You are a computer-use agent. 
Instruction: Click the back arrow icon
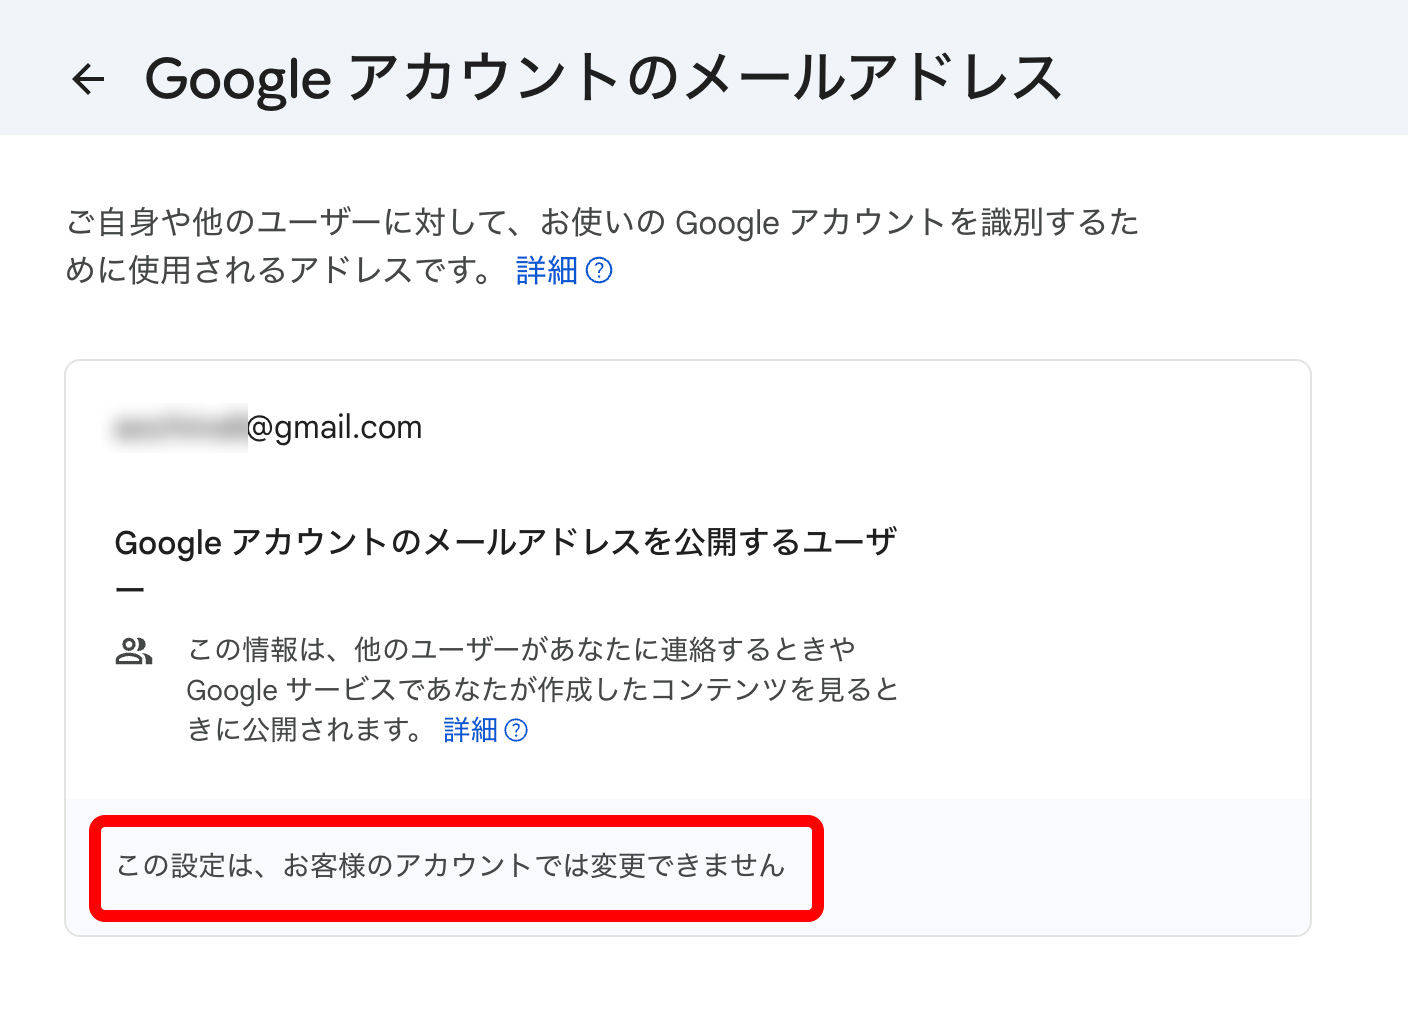(x=88, y=79)
